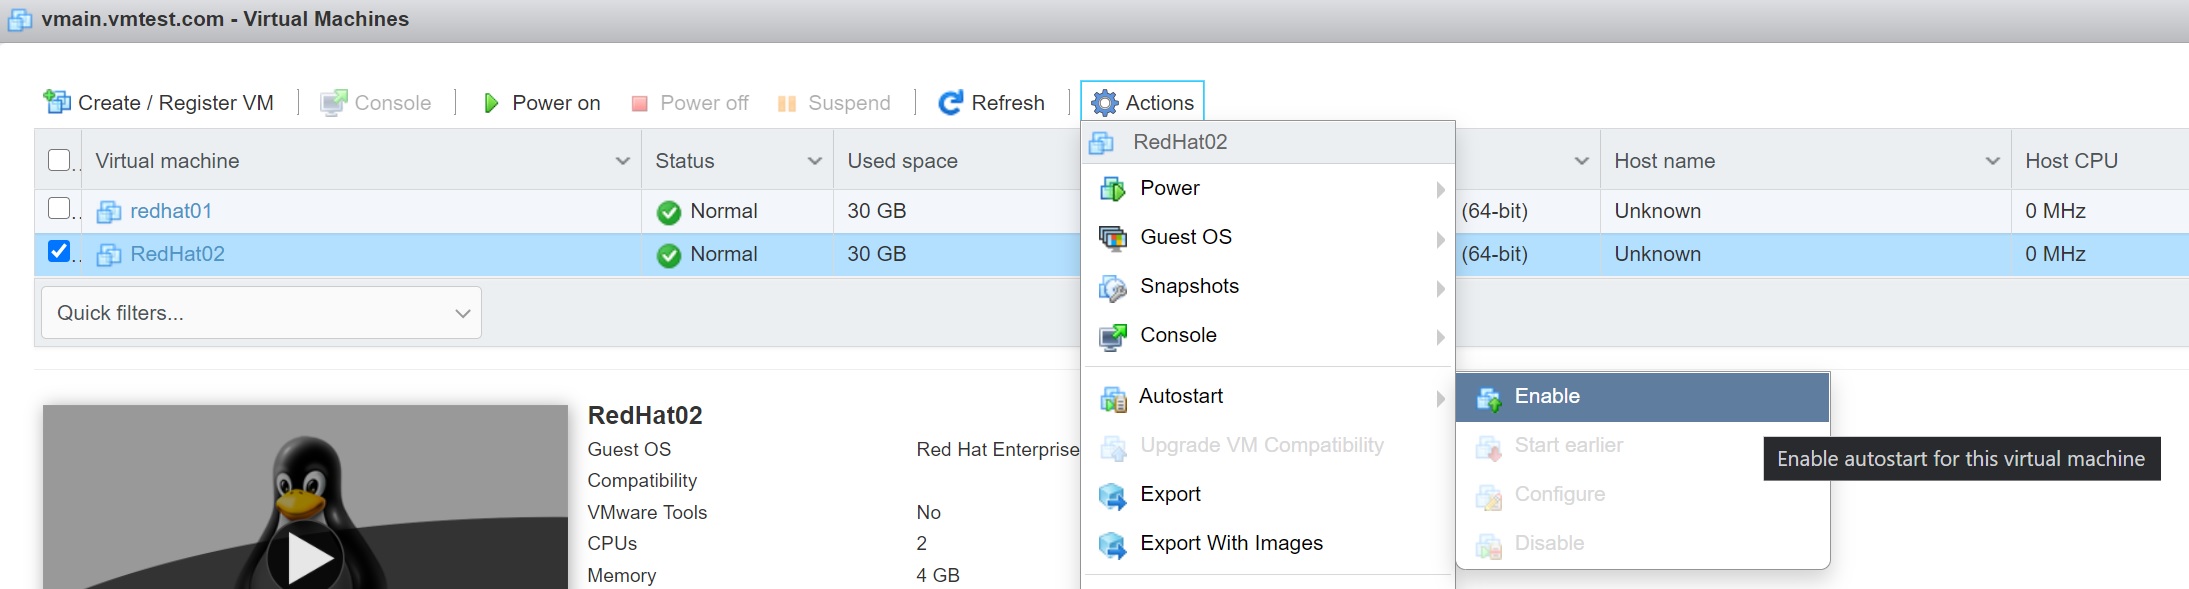Click the Export With Images icon
This screenshot has height=589, width=2189.
(x=1112, y=545)
